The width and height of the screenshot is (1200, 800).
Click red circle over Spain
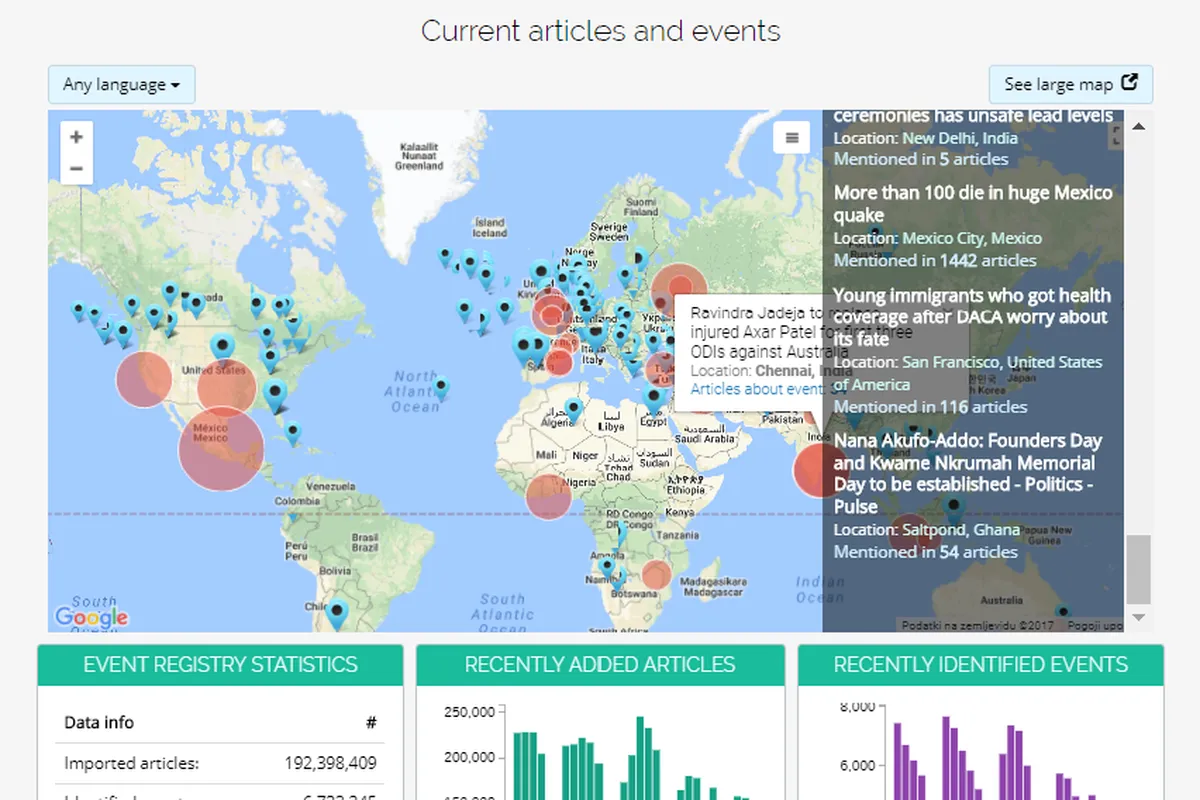click(x=561, y=362)
